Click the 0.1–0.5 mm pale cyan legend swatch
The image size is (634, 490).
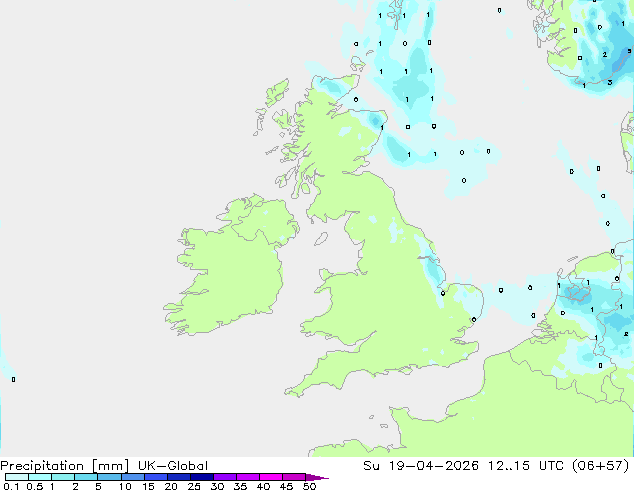click(x=17, y=477)
